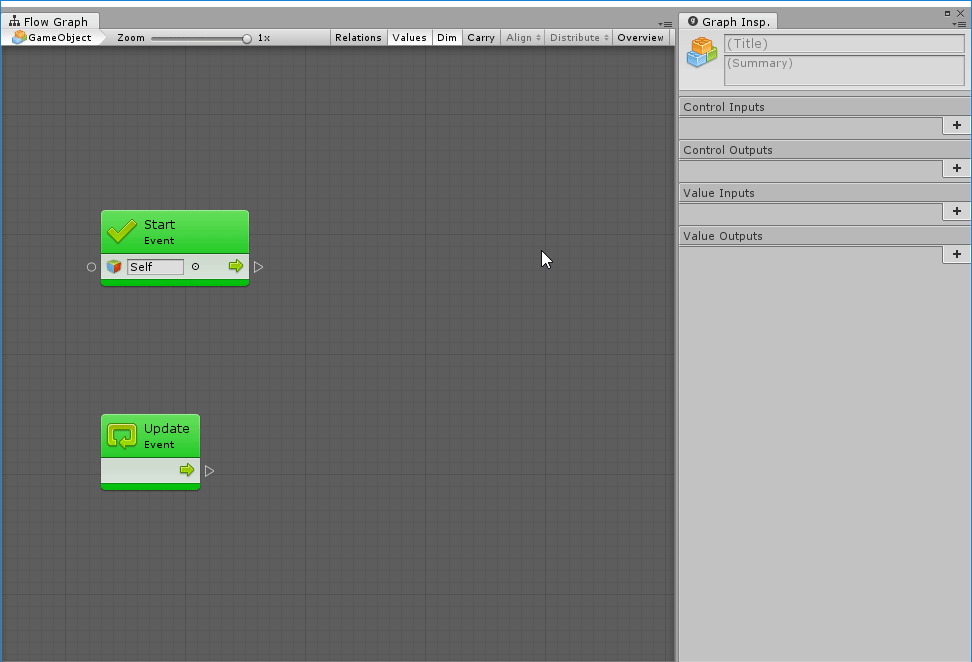Click the graph cubes icon in Graph Inspector
This screenshot has height=662, width=972.
702,53
